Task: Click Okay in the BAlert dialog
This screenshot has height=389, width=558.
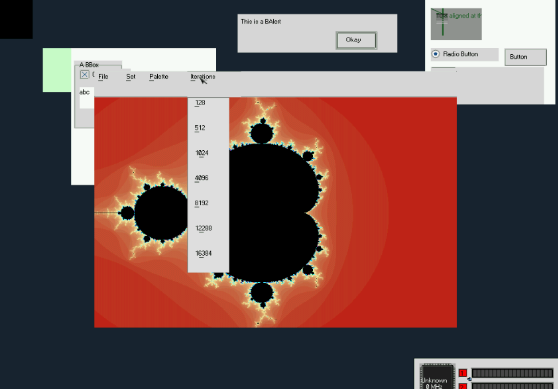Action: [x=356, y=40]
